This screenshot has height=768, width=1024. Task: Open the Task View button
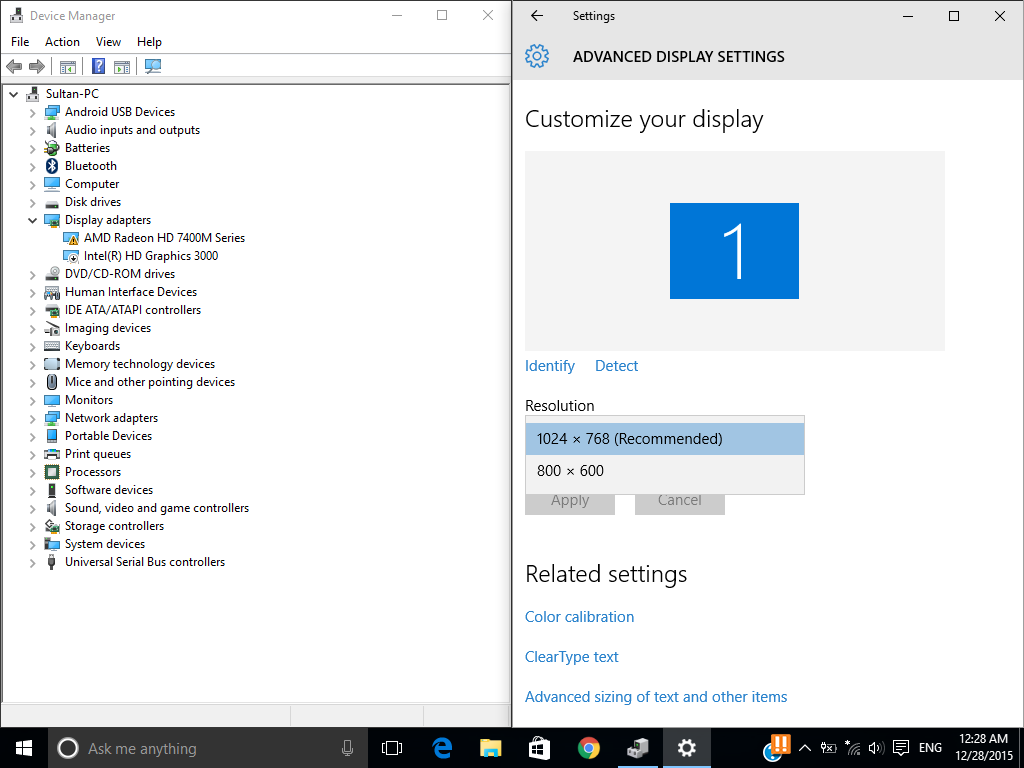(x=392, y=748)
